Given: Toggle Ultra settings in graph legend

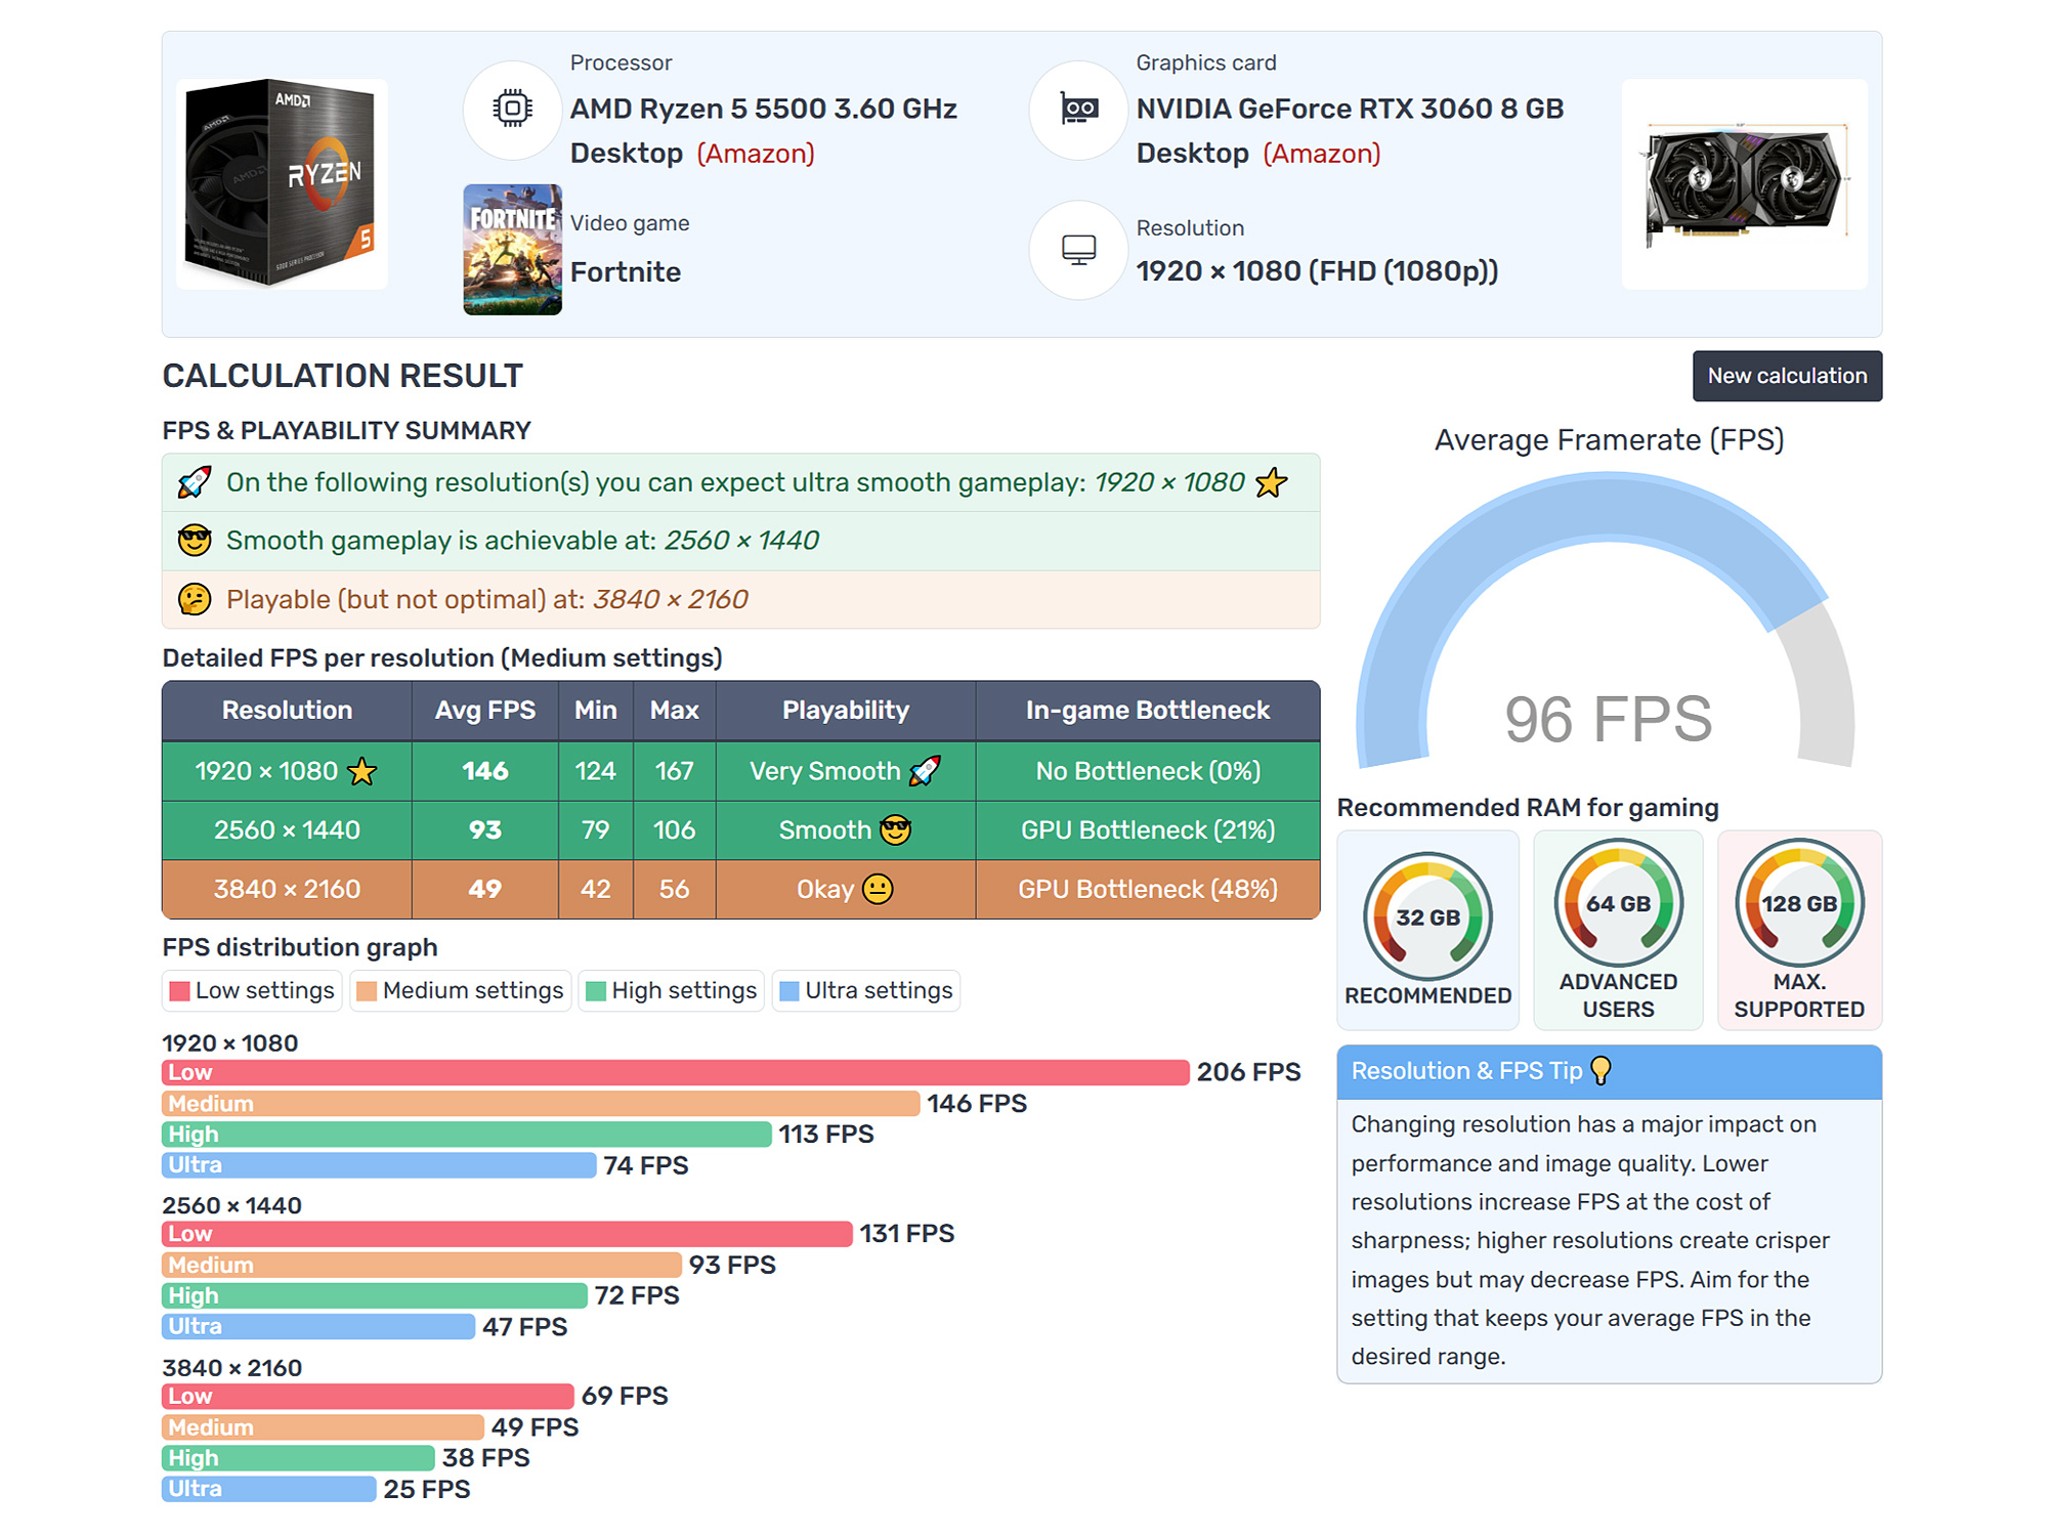Looking at the screenshot, I should tap(866, 991).
